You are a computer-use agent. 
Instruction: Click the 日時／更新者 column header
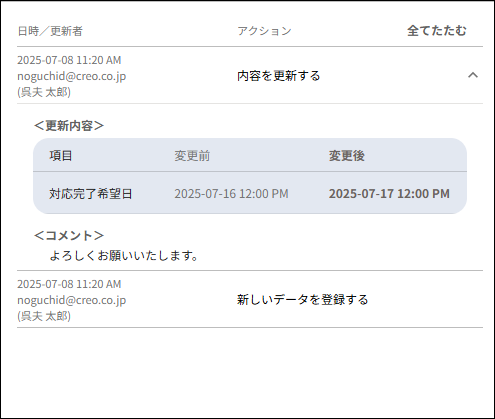(x=50, y=31)
